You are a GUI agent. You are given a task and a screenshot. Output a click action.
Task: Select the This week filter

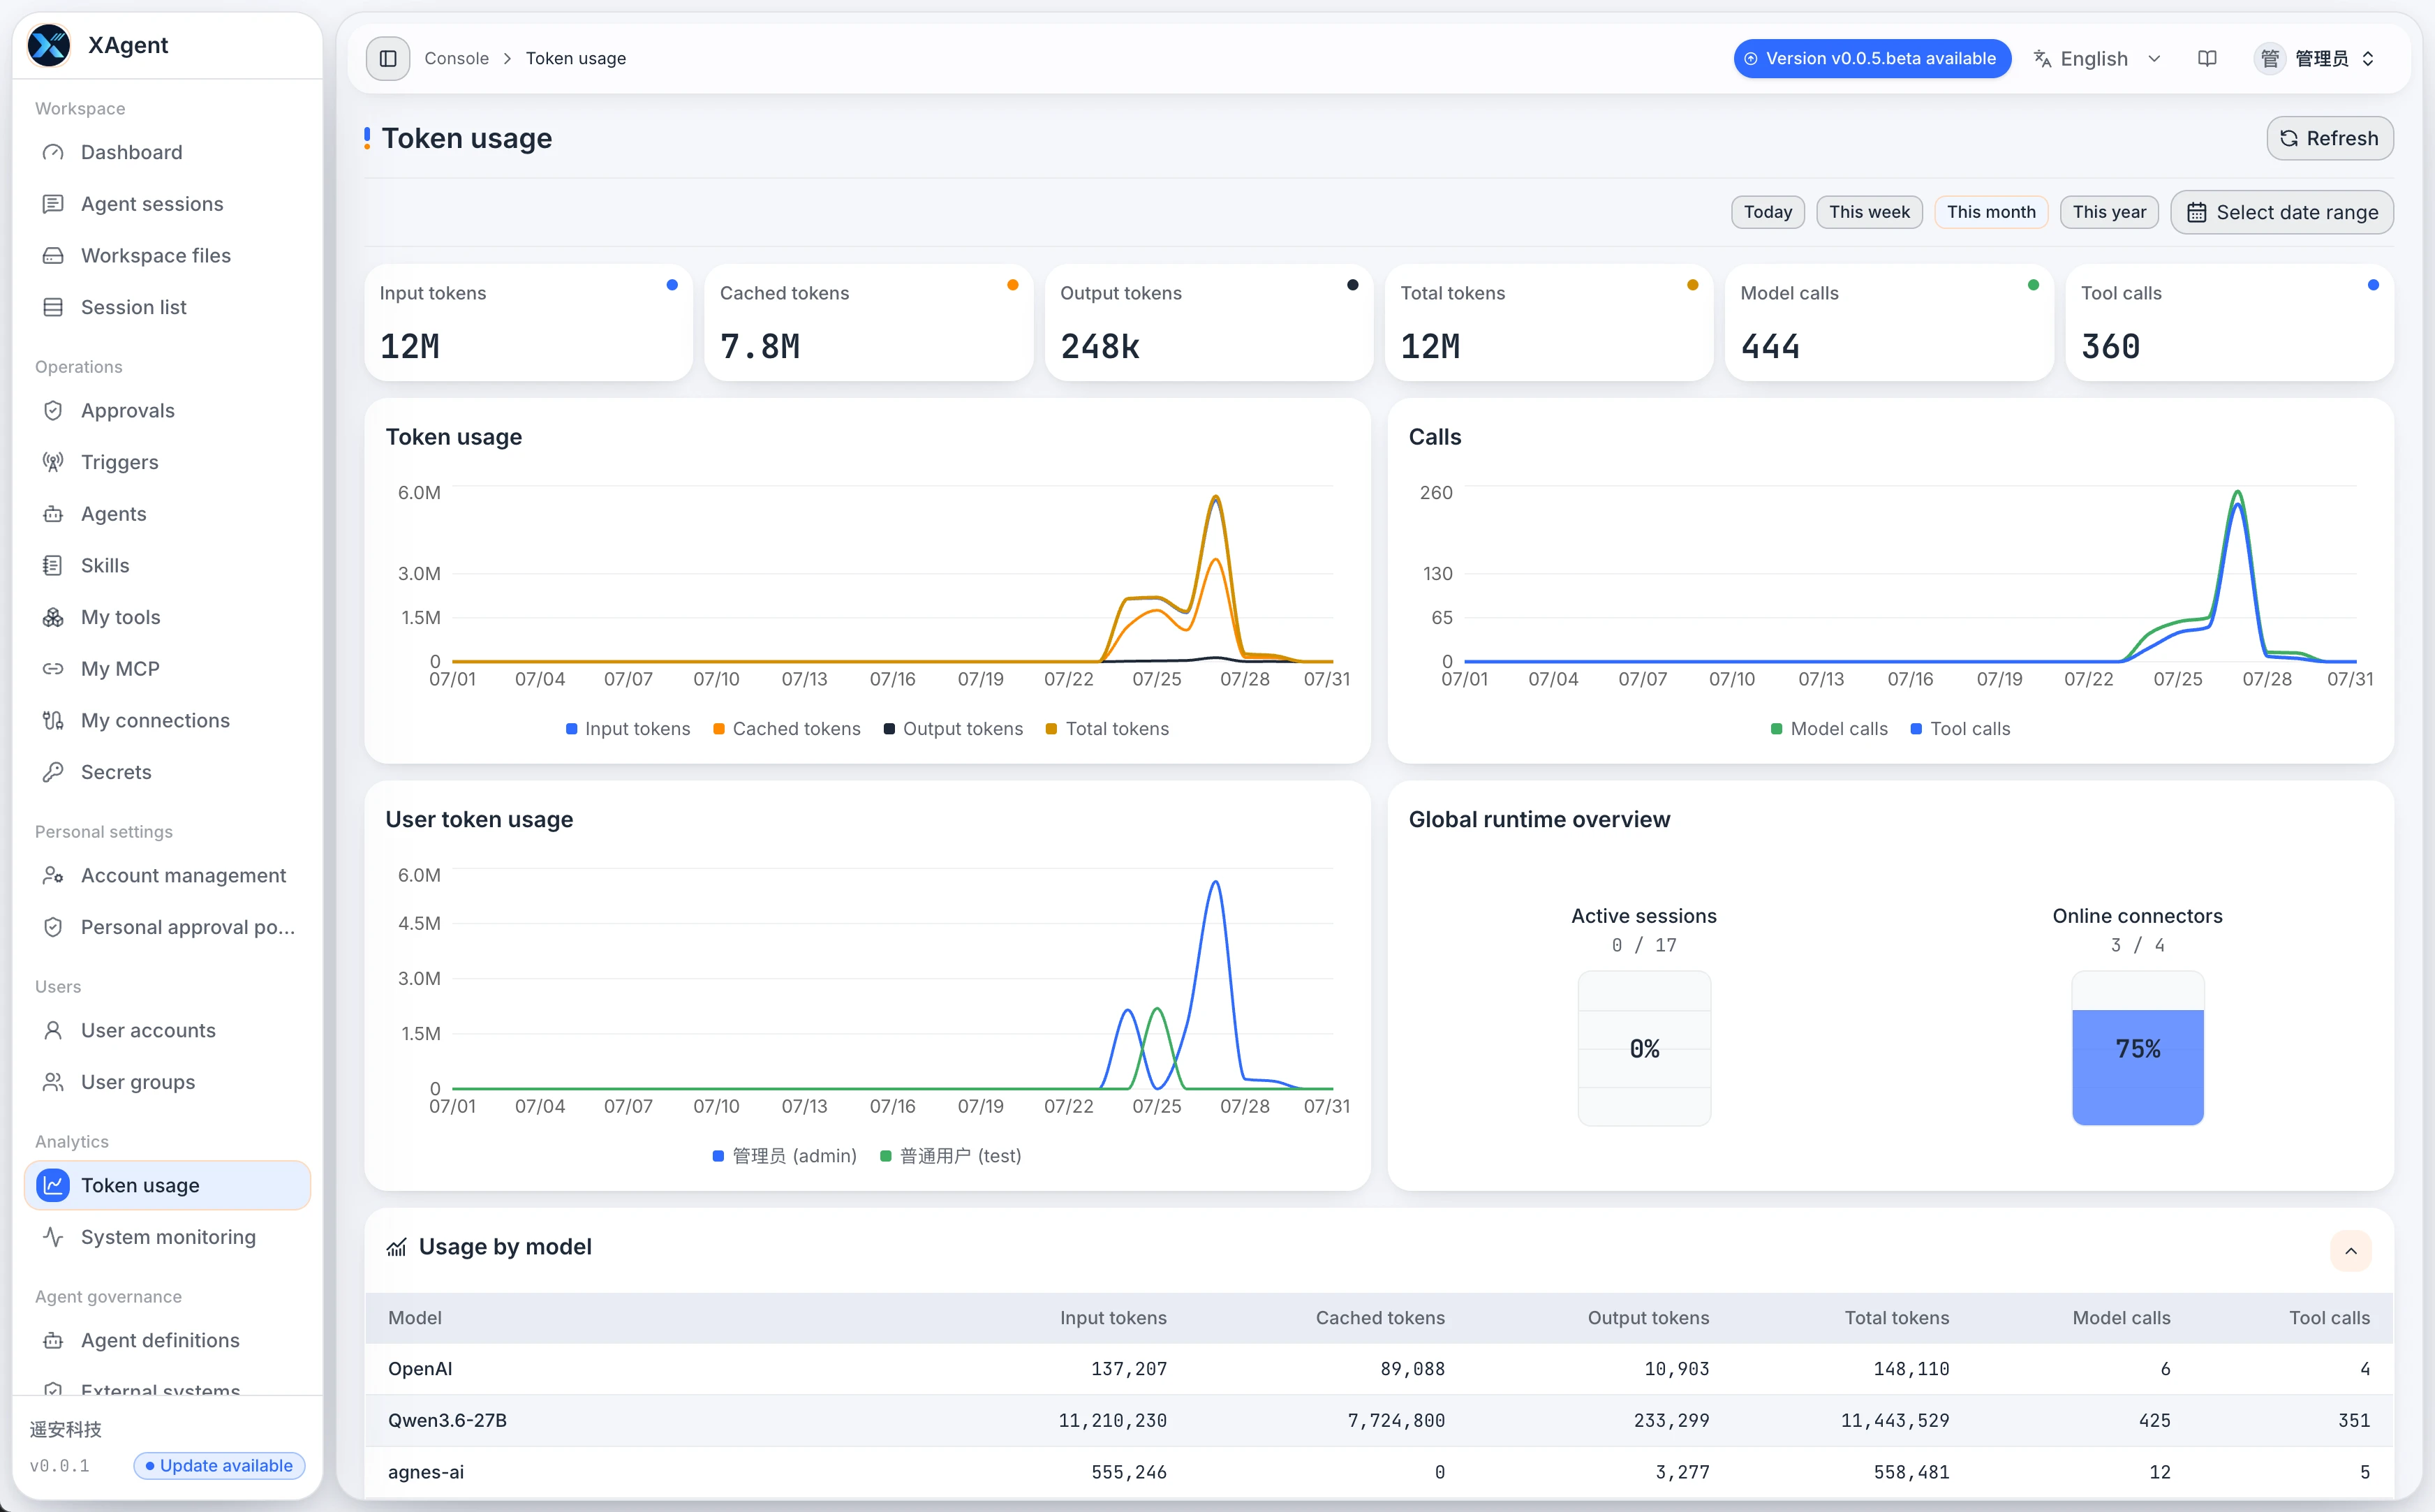pos(1869,212)
